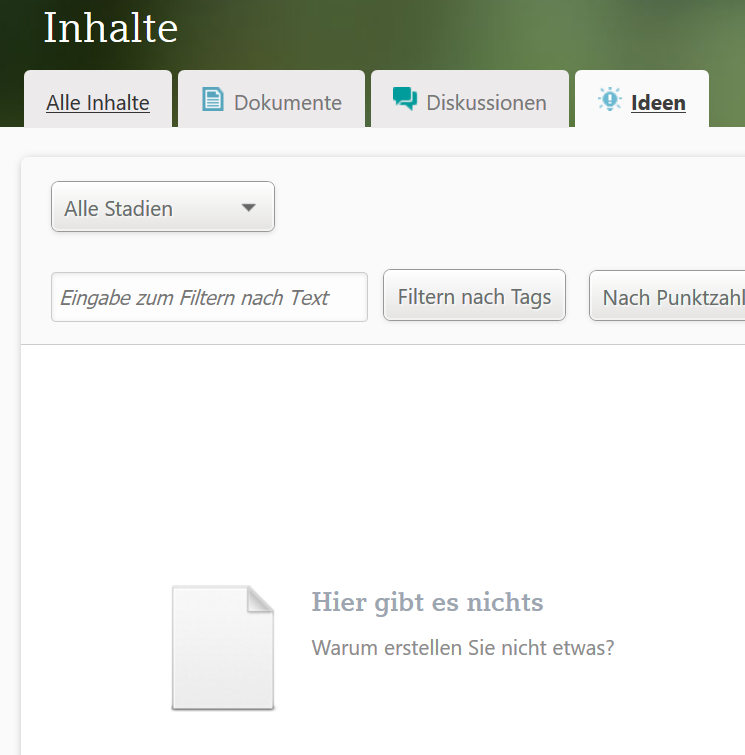Focus the text filter input field

click(209, 297)
